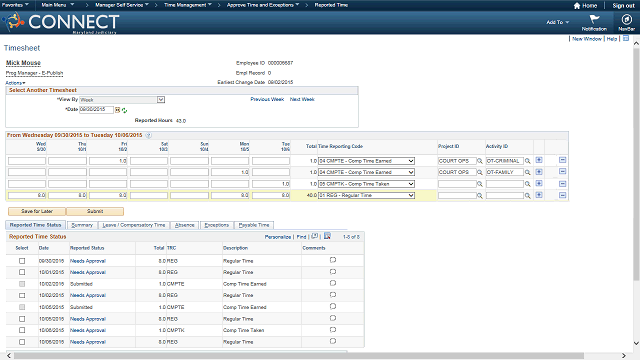Look up Activity ID for OT-FAMILY
This screenshot has width=640, height=360.
click(x=527, y=173)
